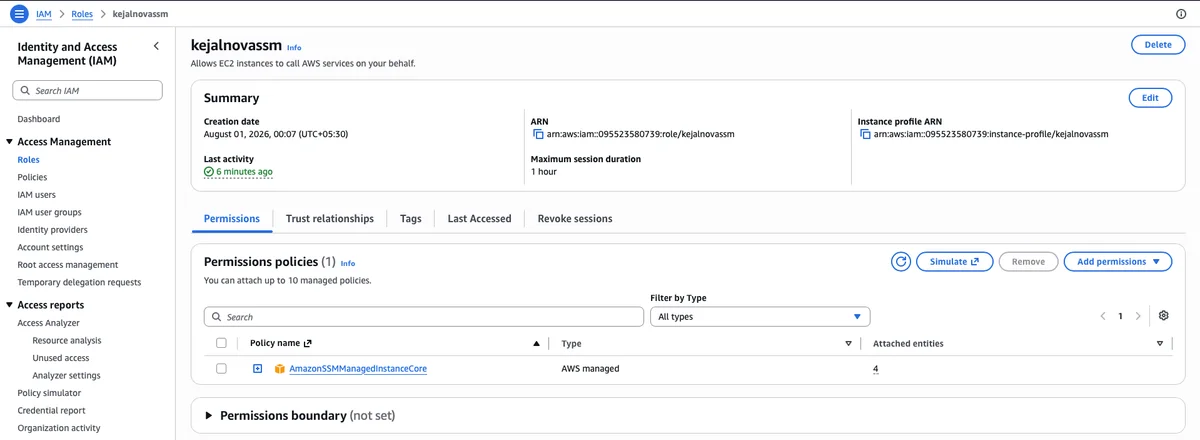Switch to the Permissions tab
The image size is (1200, 440).
232,218
